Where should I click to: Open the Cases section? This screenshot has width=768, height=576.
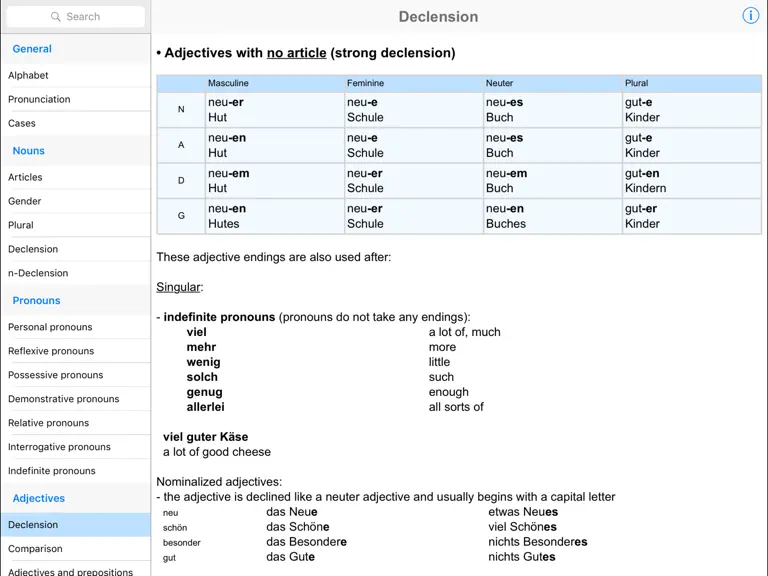[x=75, y=123]
